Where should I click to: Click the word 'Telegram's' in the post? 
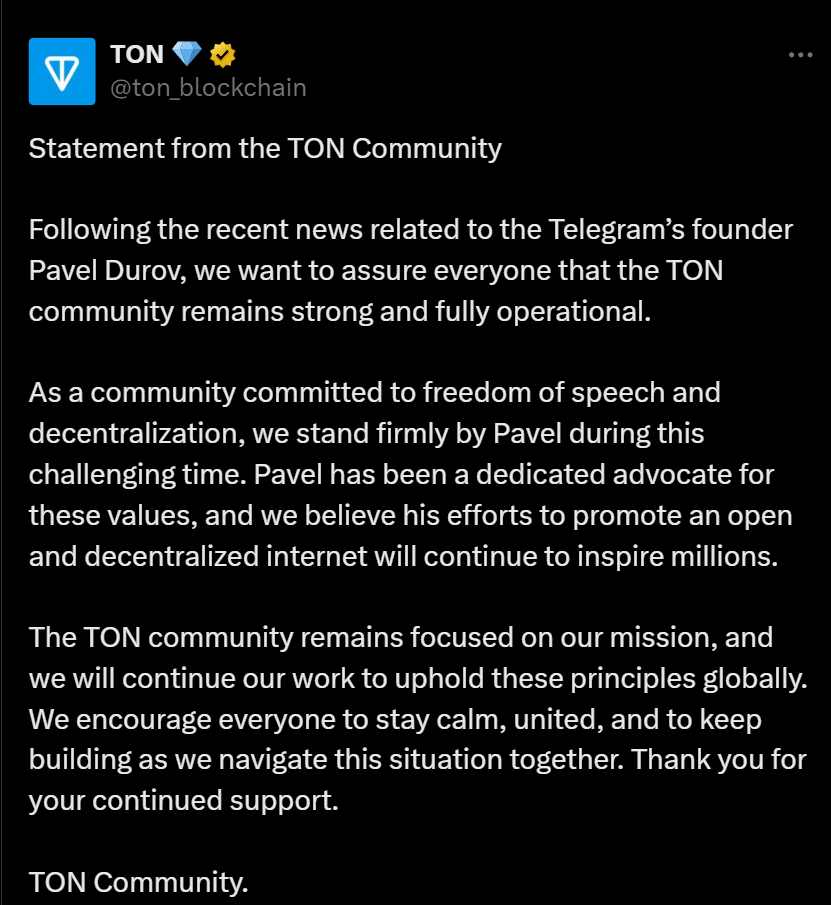[x=607, y=229]
